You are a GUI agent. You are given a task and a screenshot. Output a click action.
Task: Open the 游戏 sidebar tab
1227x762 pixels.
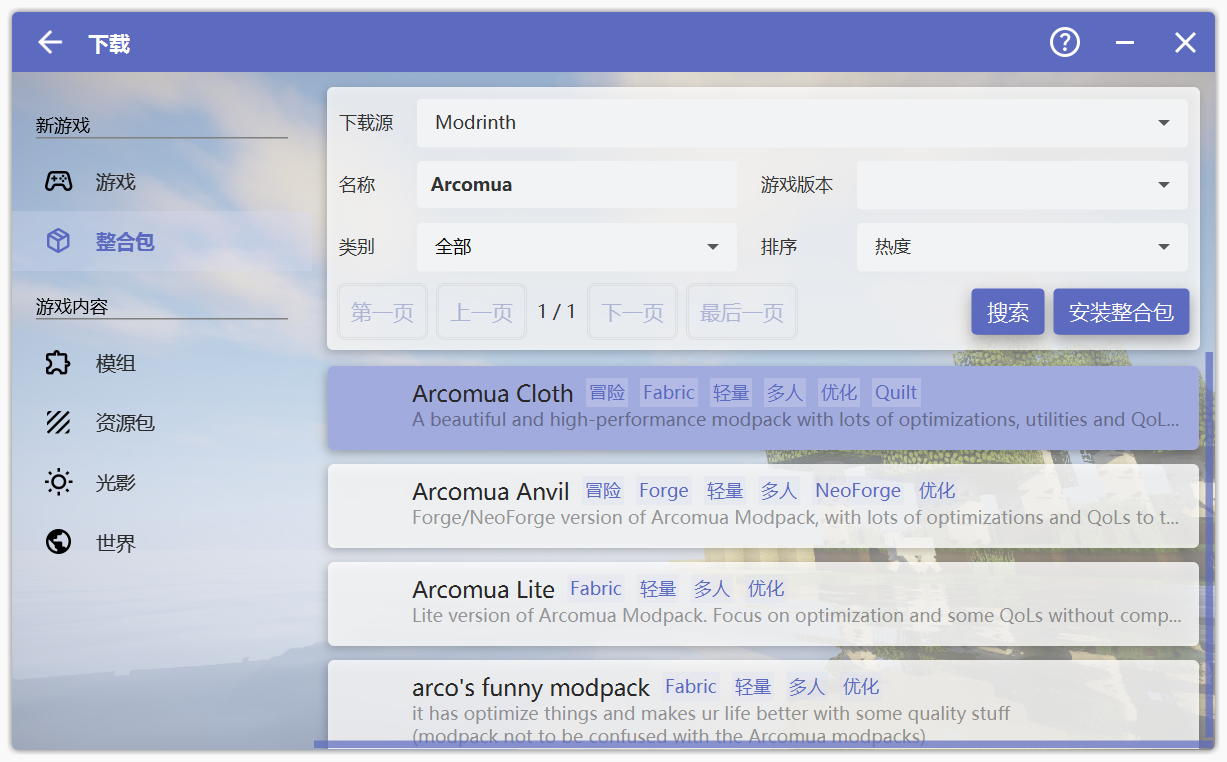162,182
